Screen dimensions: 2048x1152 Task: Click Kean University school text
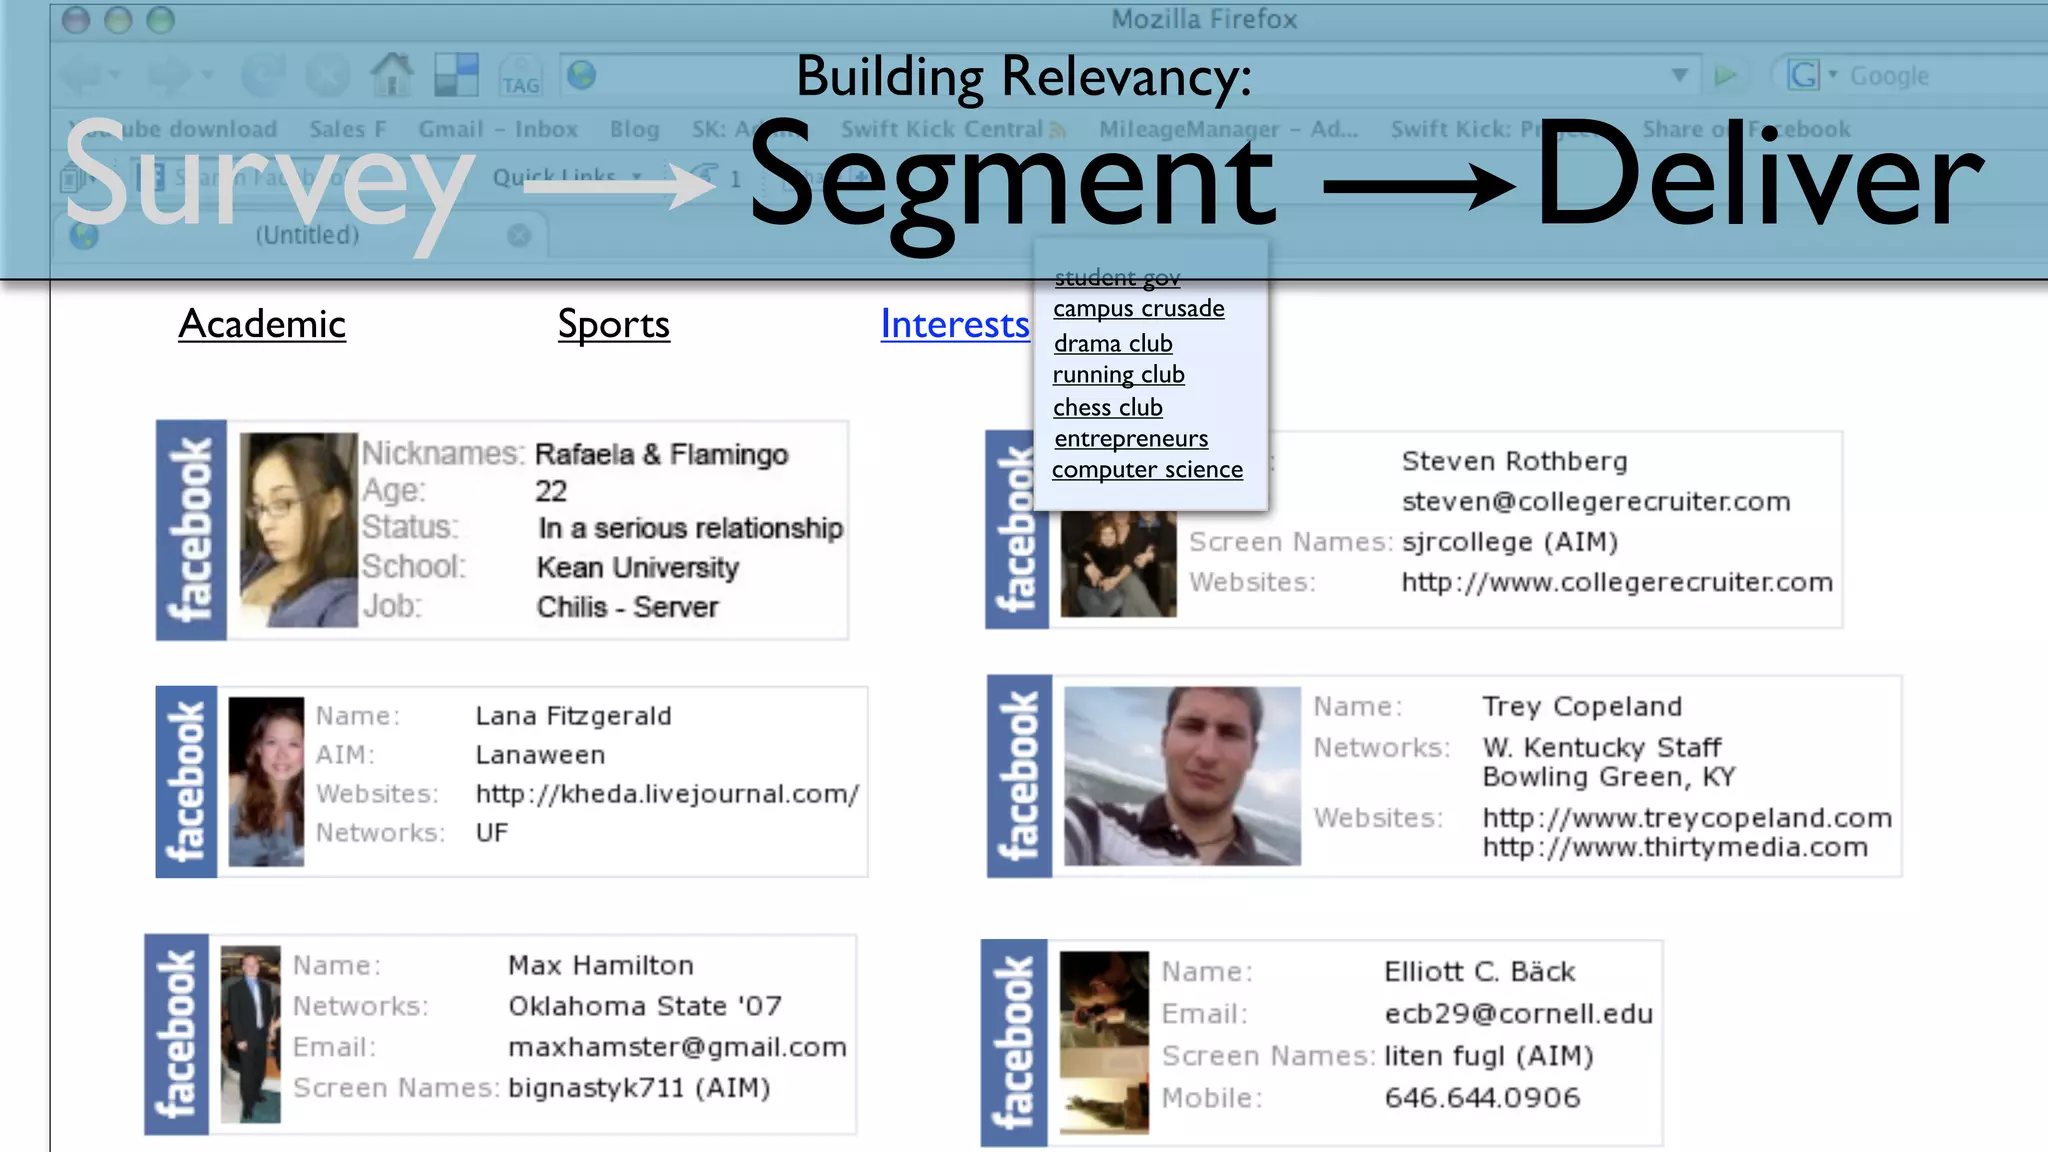point(638,567)
